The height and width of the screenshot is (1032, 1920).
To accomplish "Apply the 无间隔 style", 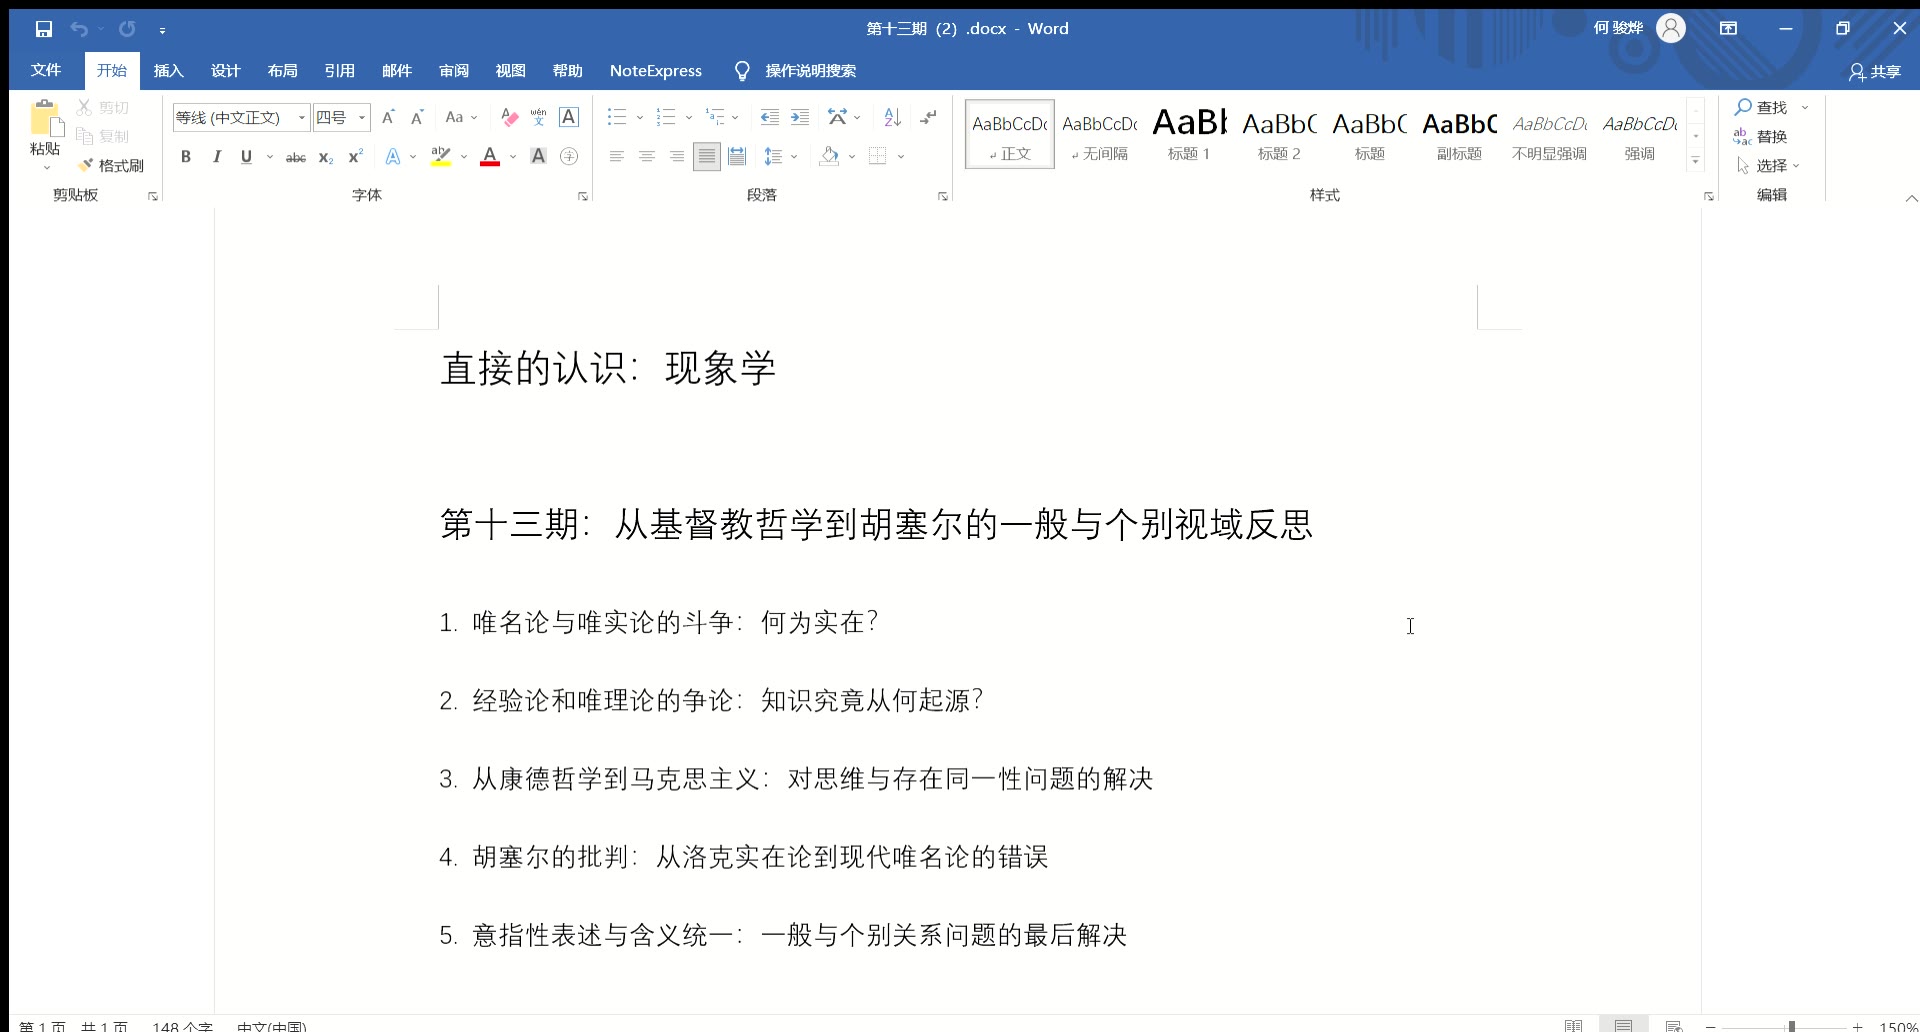I will [1099, 134].
